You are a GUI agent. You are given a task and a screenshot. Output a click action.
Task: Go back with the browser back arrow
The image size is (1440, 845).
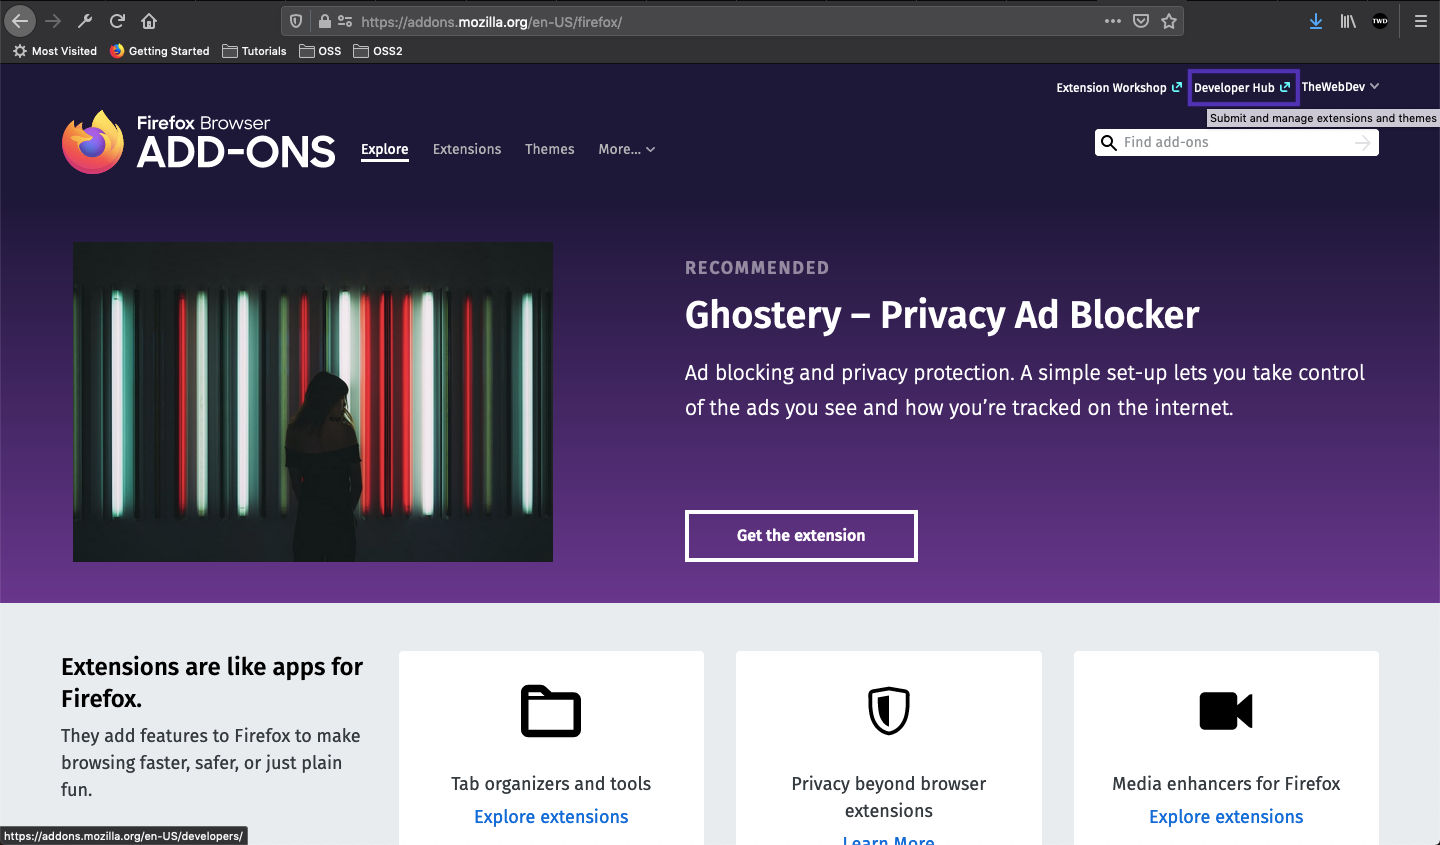coord(20,20)
